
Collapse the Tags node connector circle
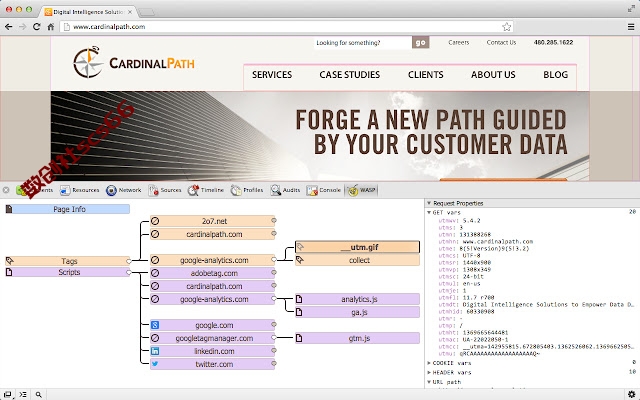tap(129, 261)
